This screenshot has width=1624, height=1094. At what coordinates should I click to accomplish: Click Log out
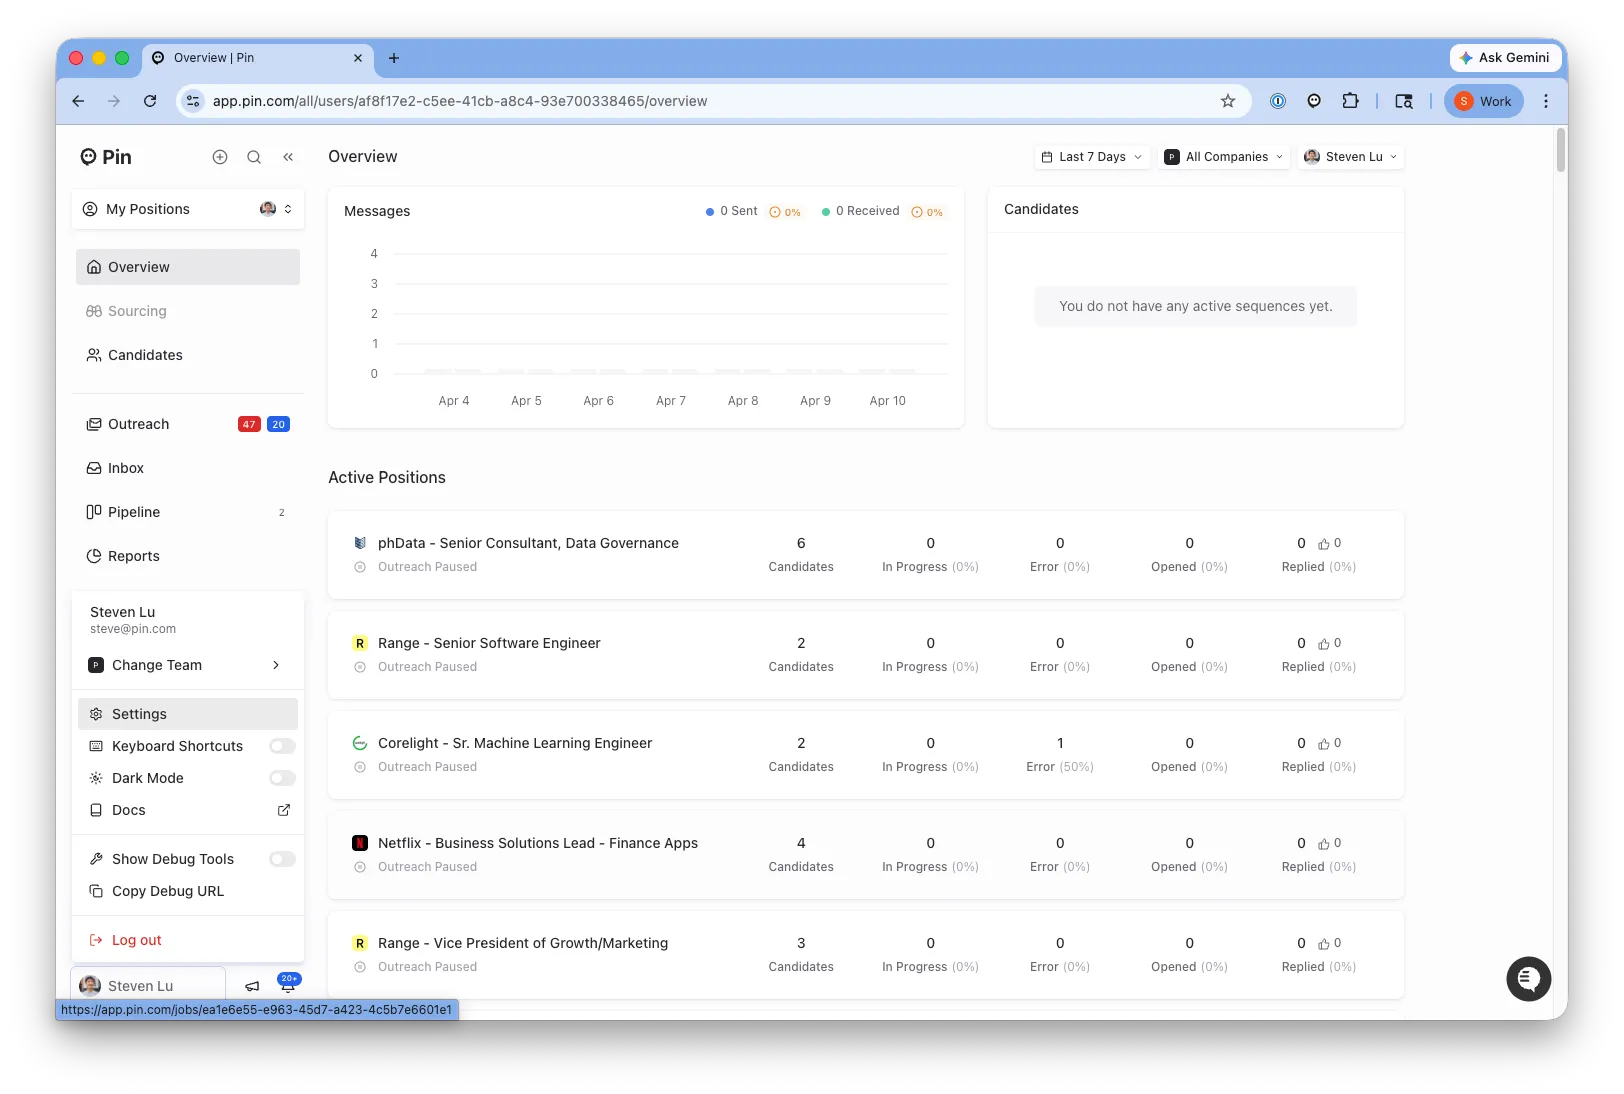pos(188,940)
